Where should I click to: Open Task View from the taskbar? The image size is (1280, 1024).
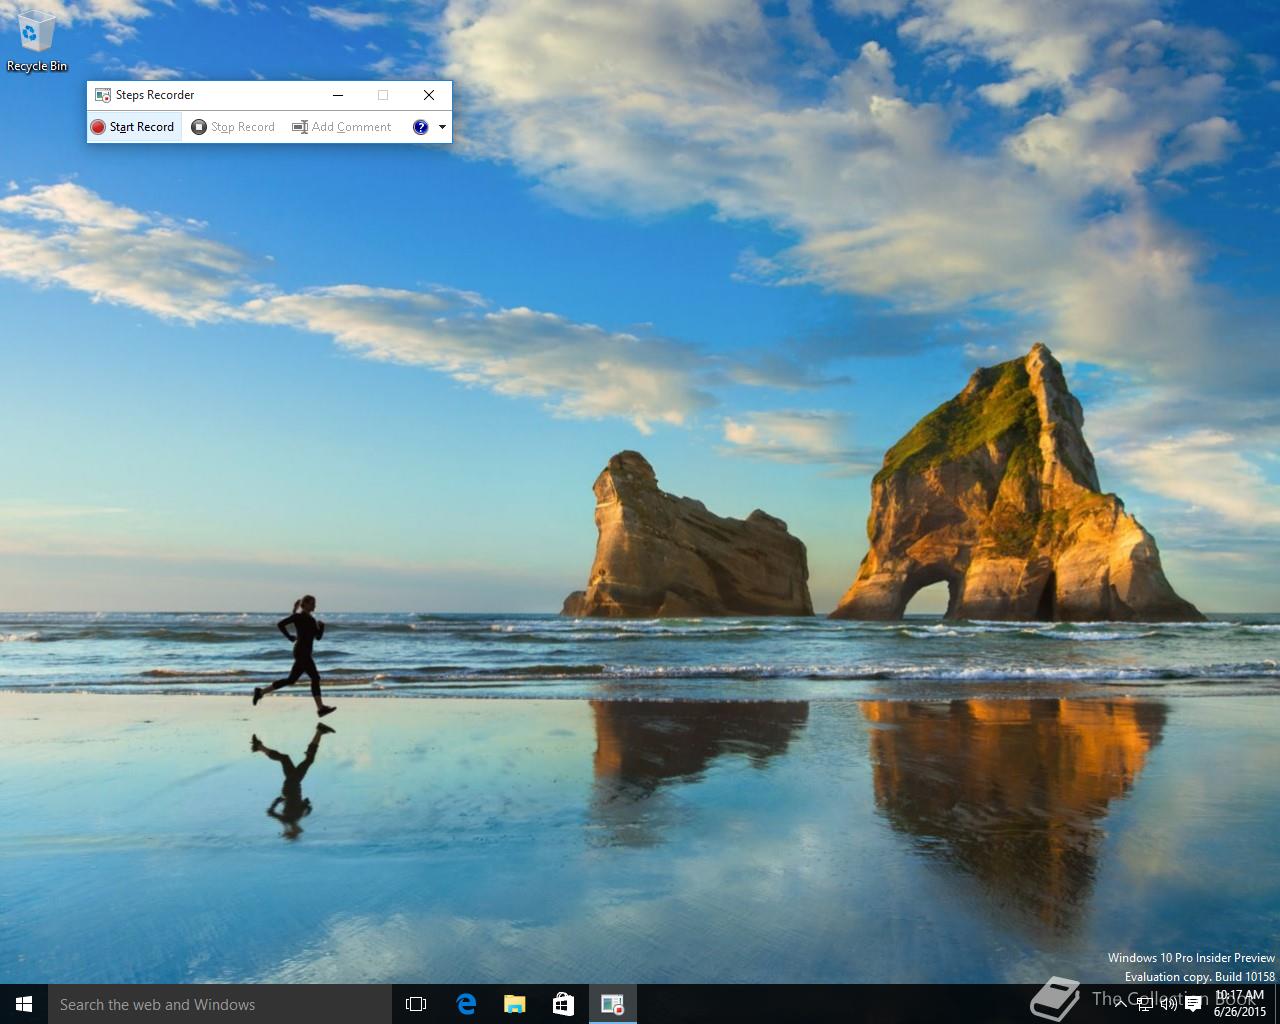tap(416, 1004)
